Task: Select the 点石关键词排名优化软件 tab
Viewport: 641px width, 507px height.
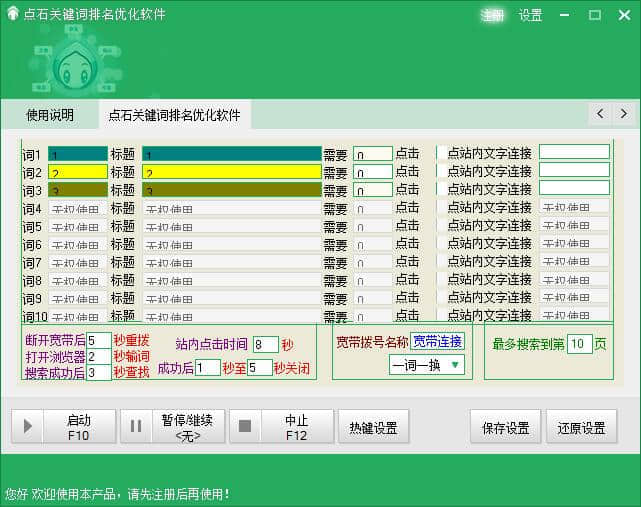Action: (x=174, y=115)
